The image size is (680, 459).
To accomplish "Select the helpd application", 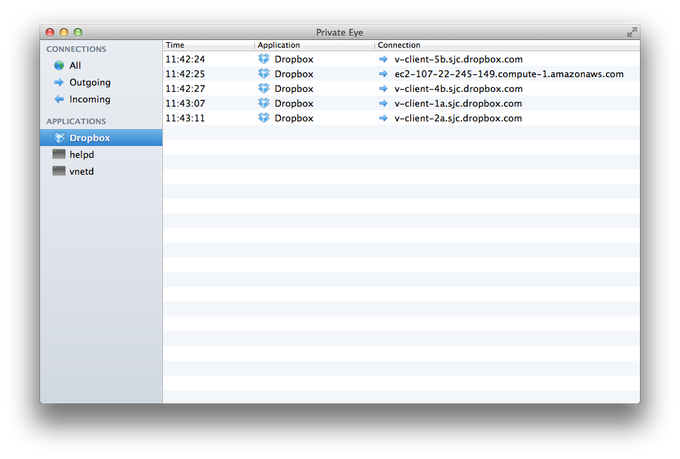I will (x=101, y=154).
